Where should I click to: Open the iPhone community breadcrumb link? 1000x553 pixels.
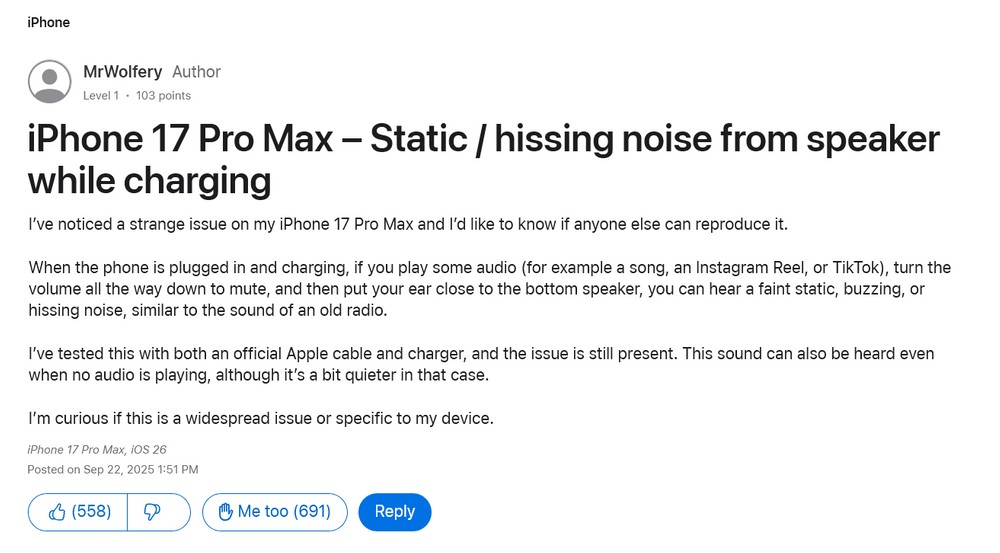click(48, 22)
